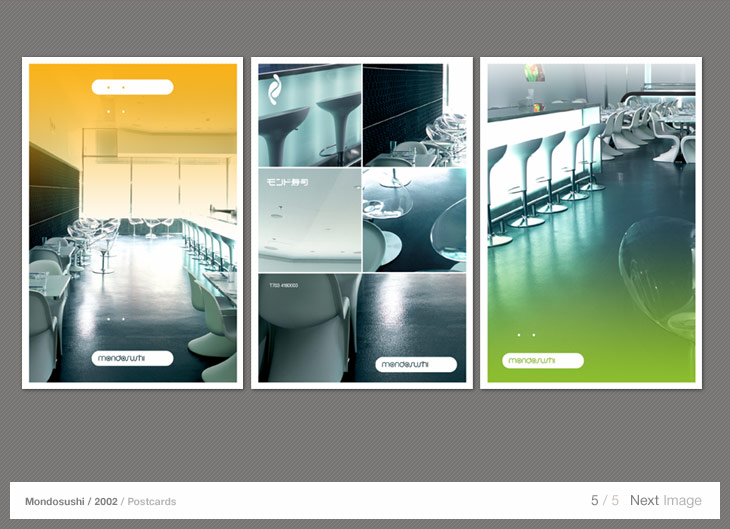Click the white ceiling collage panel
The height and width of the screenshot is (529, 730).
click(309, 225)
